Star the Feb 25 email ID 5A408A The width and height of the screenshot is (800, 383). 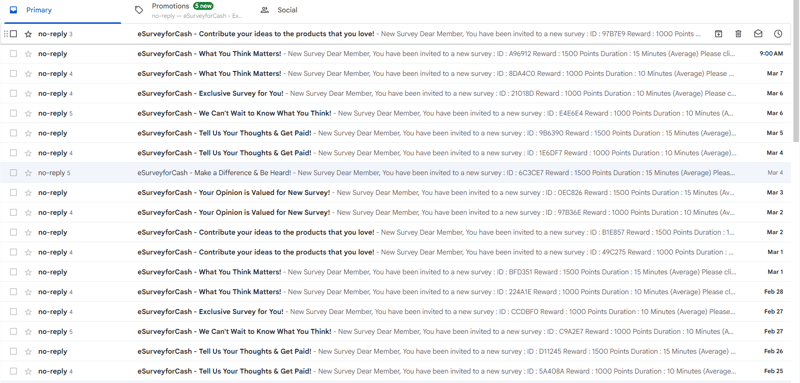tap(28, 371)
